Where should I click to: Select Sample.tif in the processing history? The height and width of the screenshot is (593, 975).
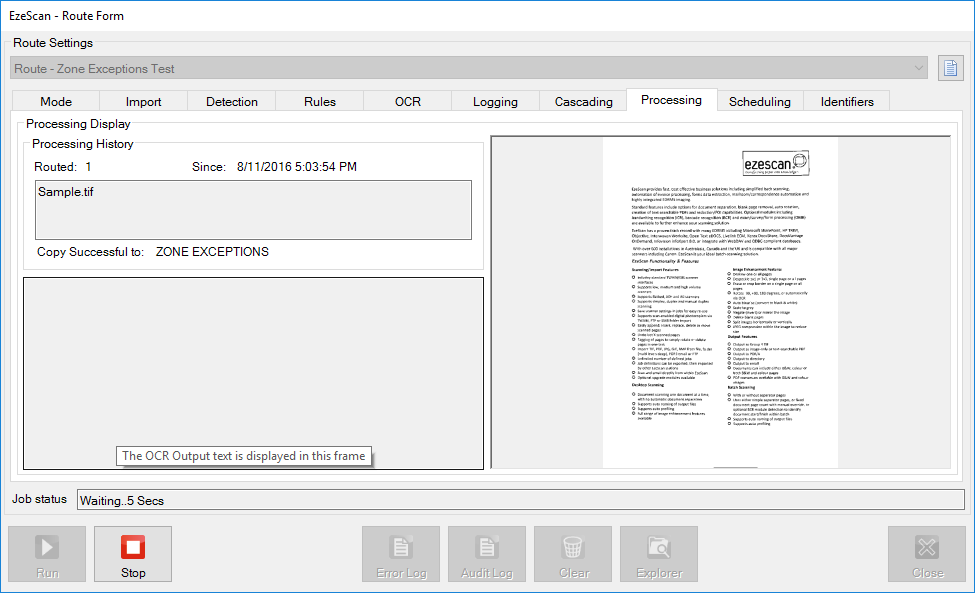coord(67,192)
